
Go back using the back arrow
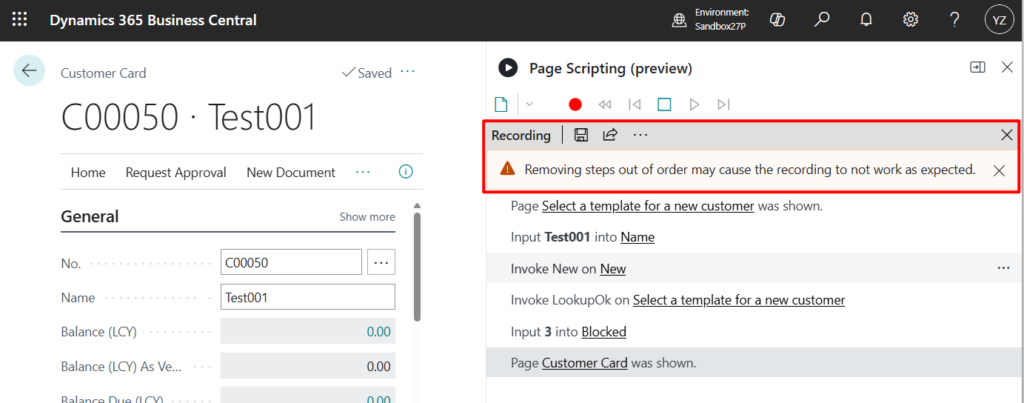(x=29, y=71)
